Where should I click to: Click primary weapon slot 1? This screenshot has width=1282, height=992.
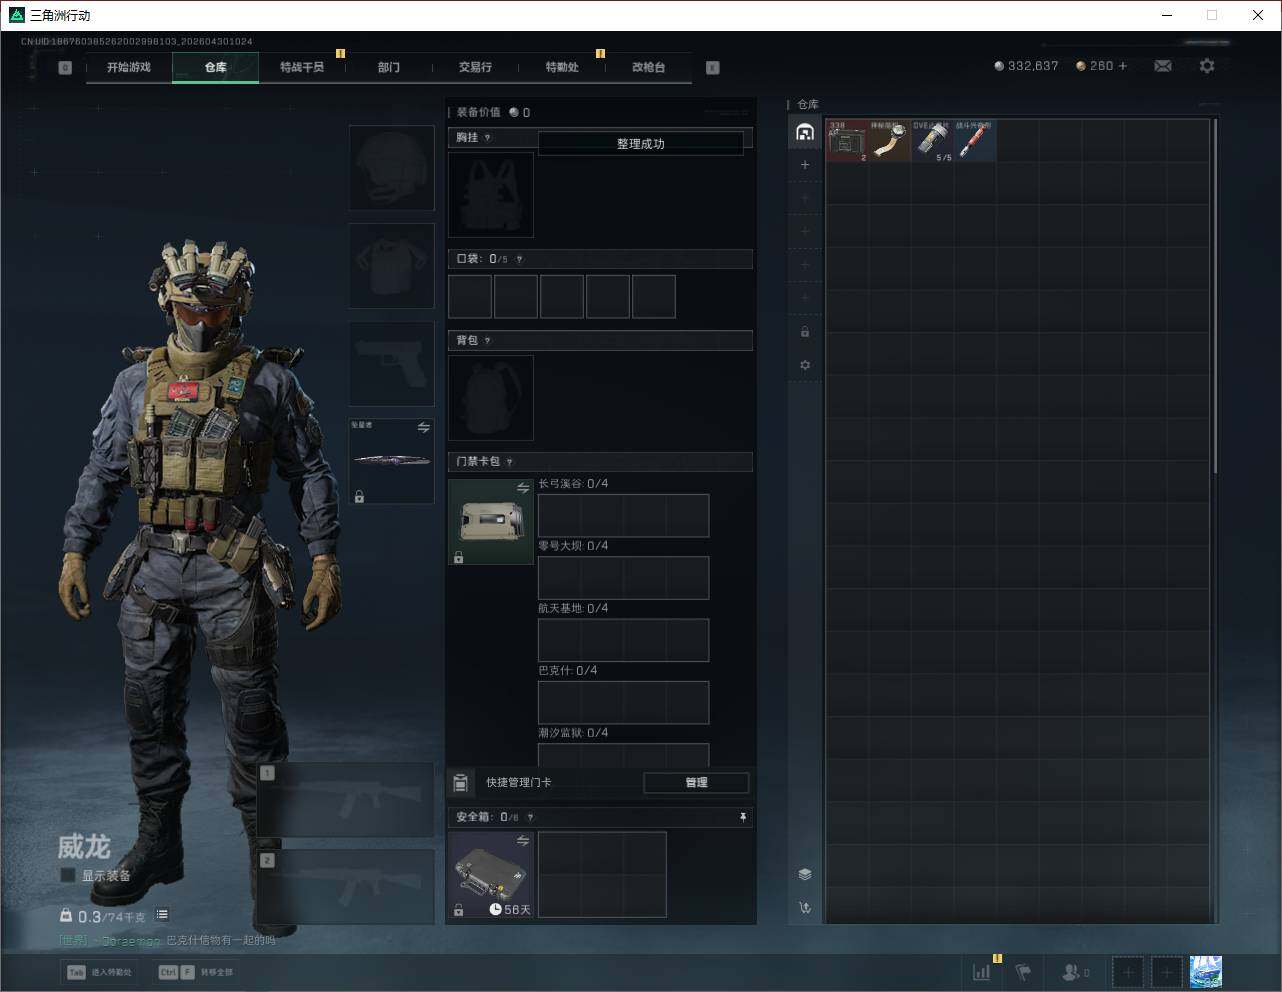click(x=346, y=800)
